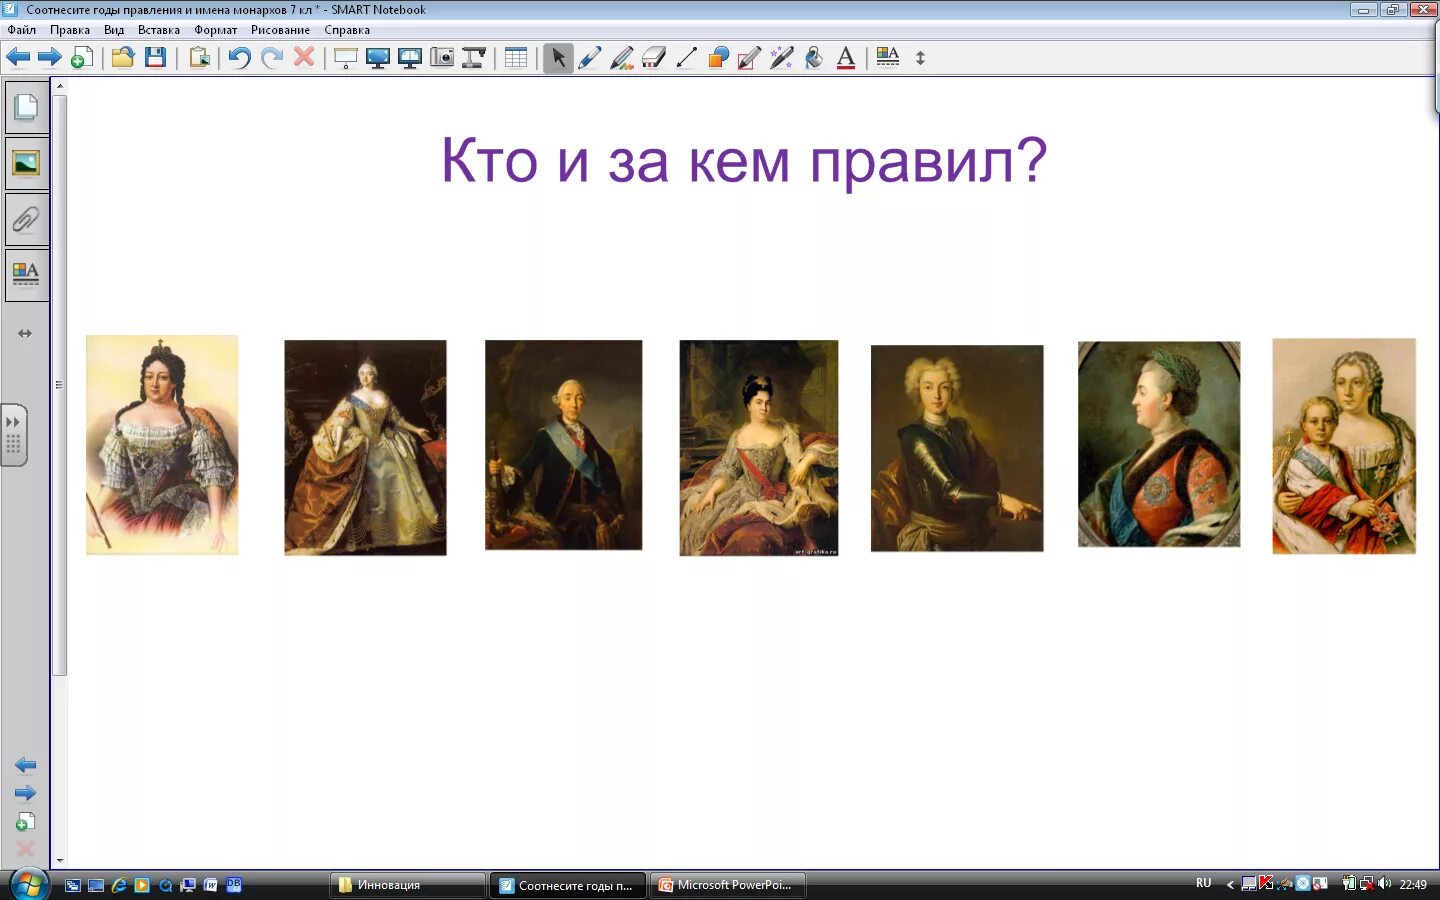This screenshot has height=900, width=1440.
Task: Open the Формат menu
Action: (x=216, y=30)
